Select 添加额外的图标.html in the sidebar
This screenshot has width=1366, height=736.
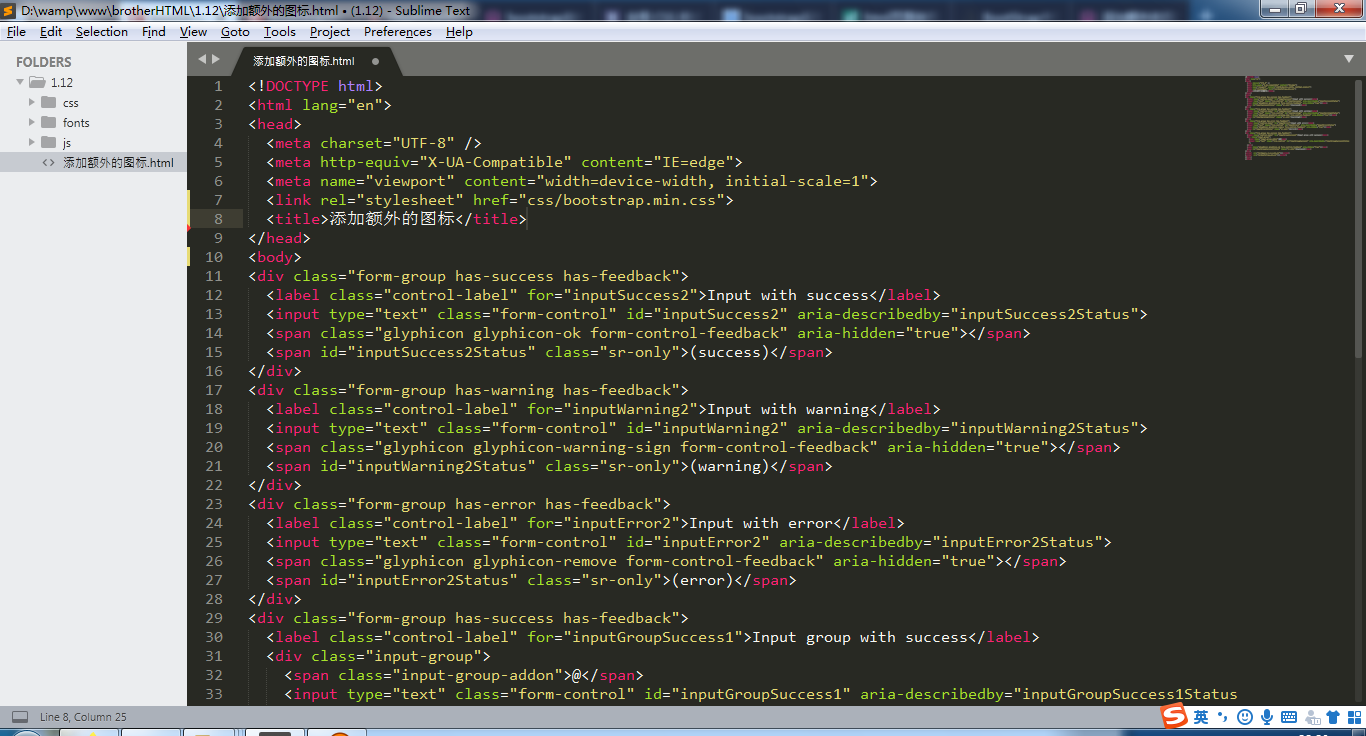pos(93,162)
